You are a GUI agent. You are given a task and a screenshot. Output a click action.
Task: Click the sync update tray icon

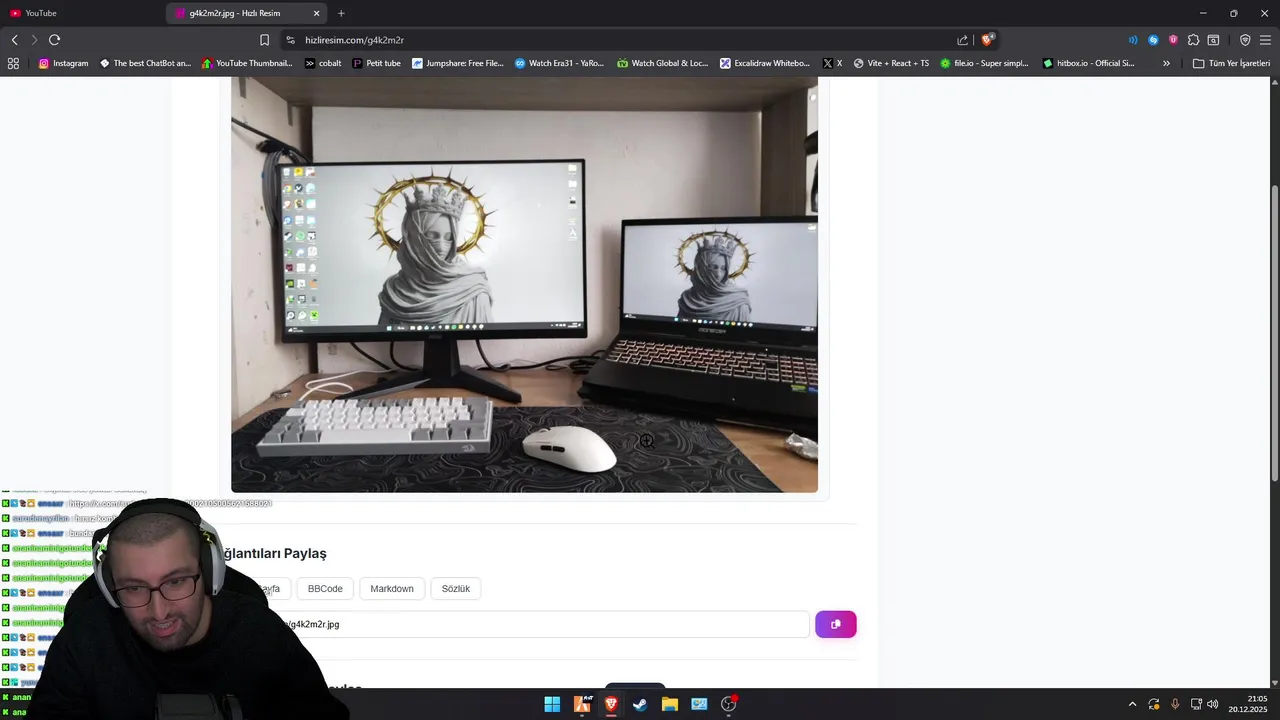point(1154,704)
